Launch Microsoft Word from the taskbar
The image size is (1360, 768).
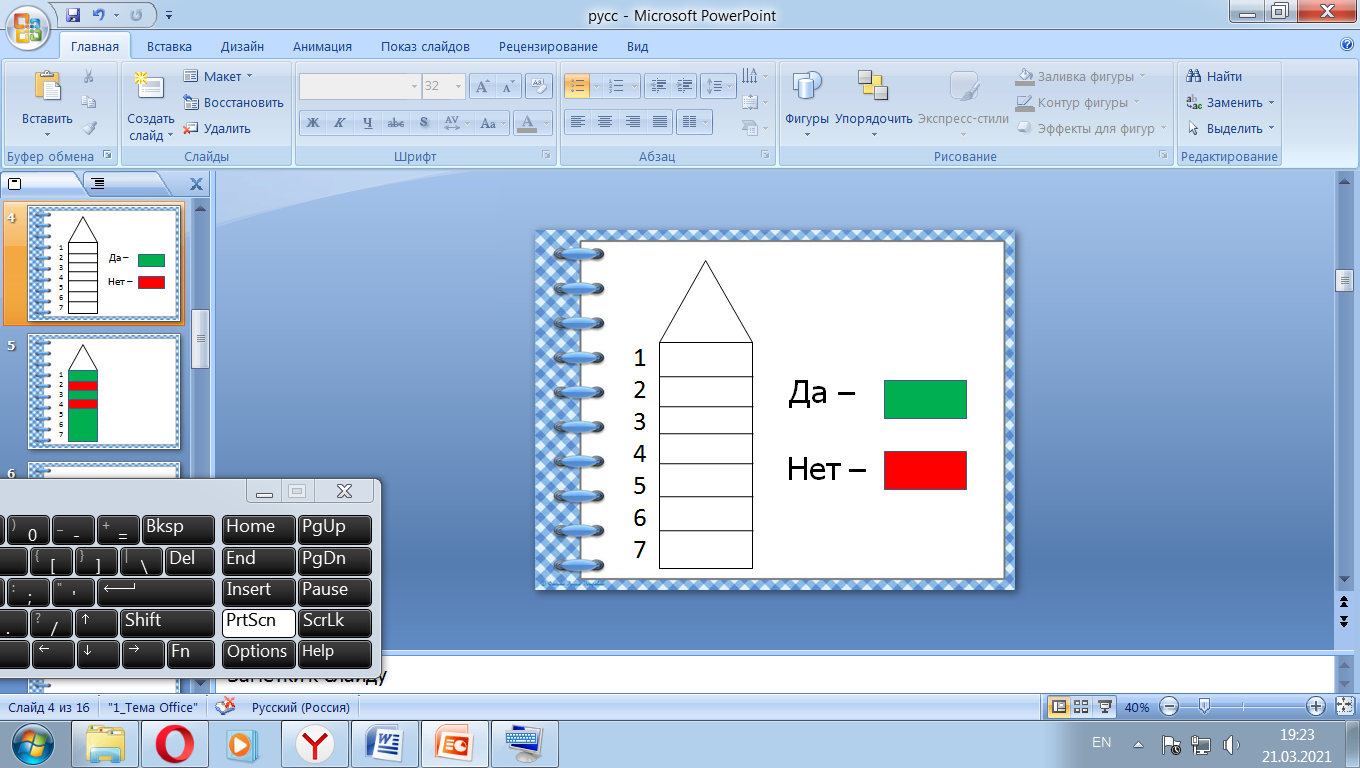tap(384, 743)
